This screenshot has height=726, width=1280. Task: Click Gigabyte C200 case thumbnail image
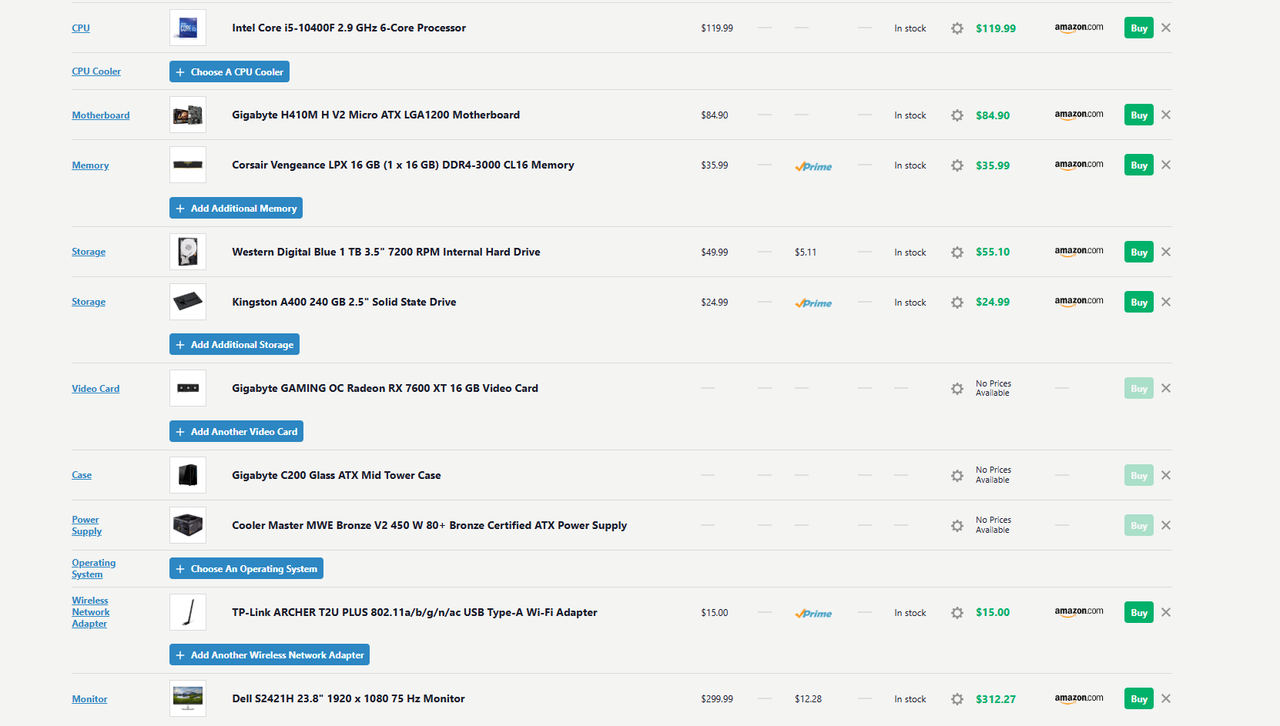(x=188, y=475)
